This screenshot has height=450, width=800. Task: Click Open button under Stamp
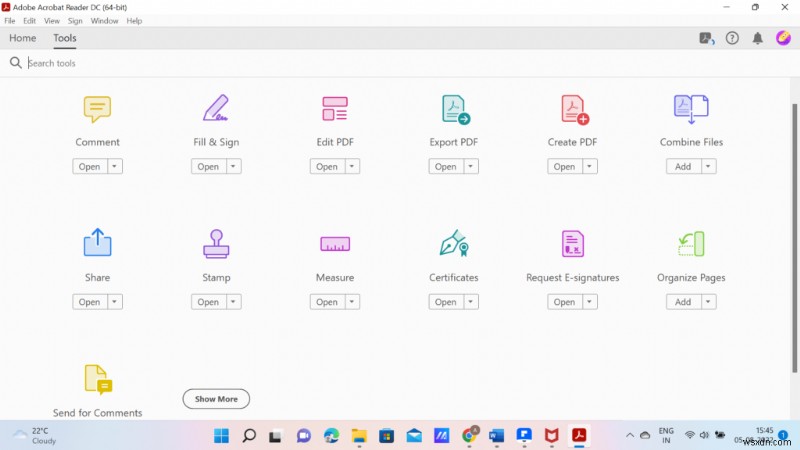pyautogui.click(x=209, y=302)
